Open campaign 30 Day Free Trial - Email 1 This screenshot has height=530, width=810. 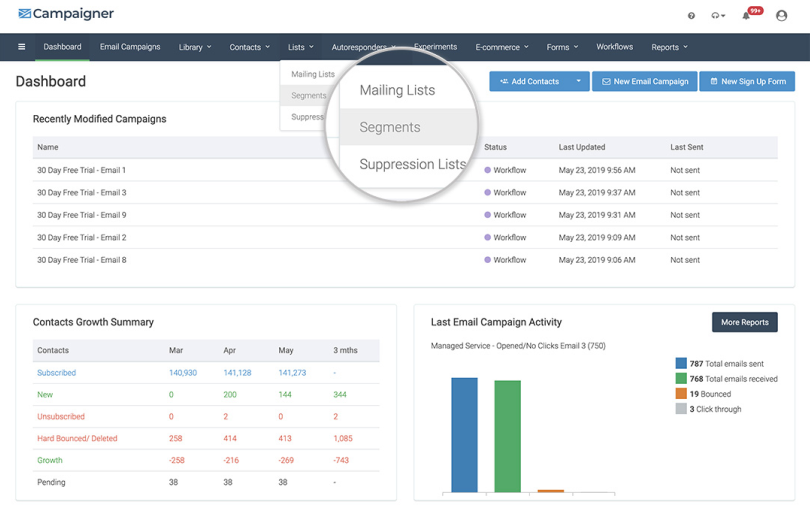pos(82,170)
